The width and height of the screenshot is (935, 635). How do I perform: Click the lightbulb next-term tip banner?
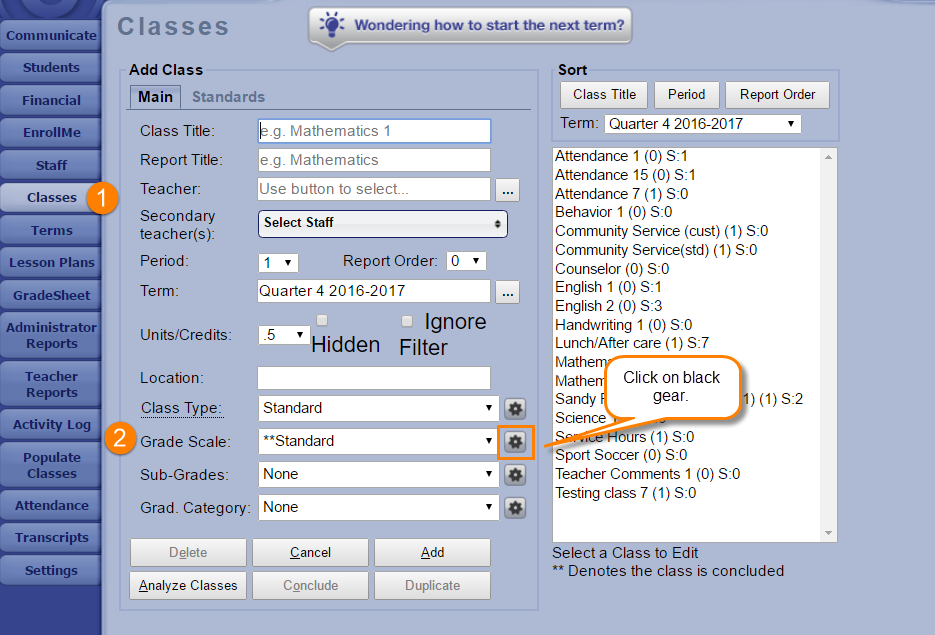470,25
